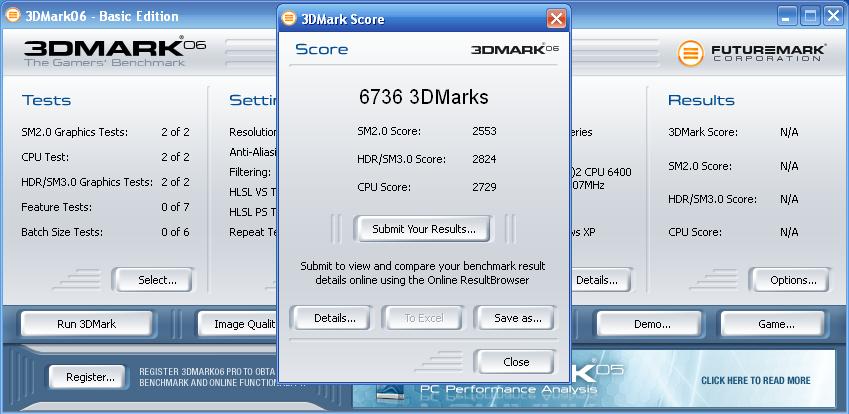Click the 3DMark06 logo in the main window header
Image resolution: width=849 pixels, height=414 pixels.
click(x=114, y=51)
